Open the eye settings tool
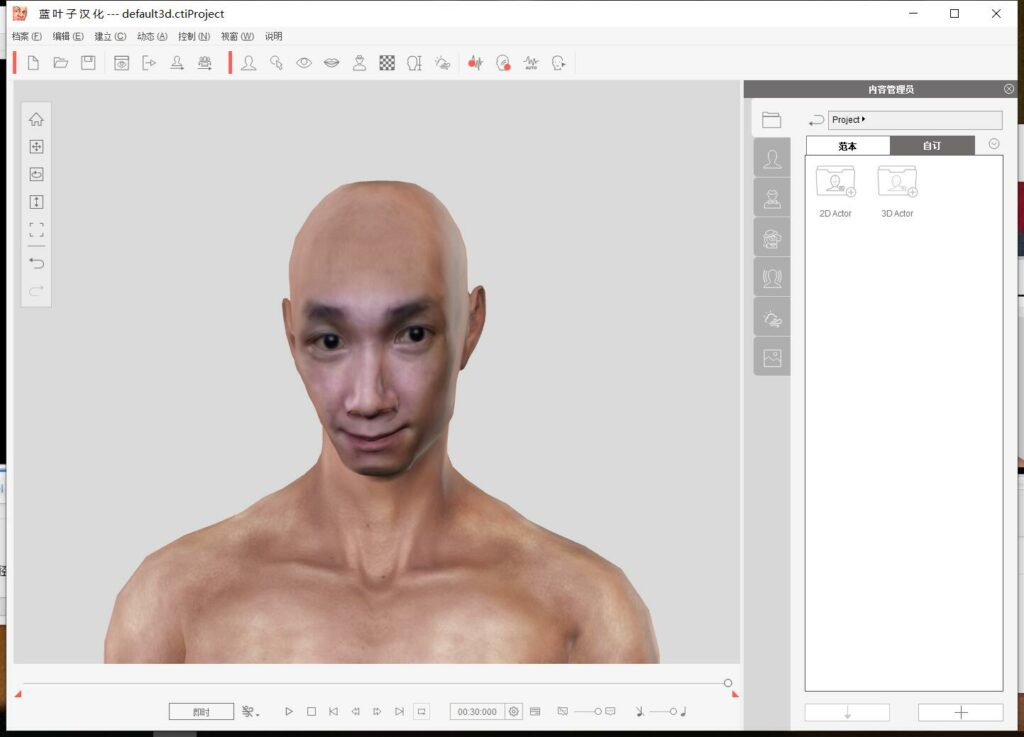This screenshot has width=1024, height=737. (x=304, y=63)
